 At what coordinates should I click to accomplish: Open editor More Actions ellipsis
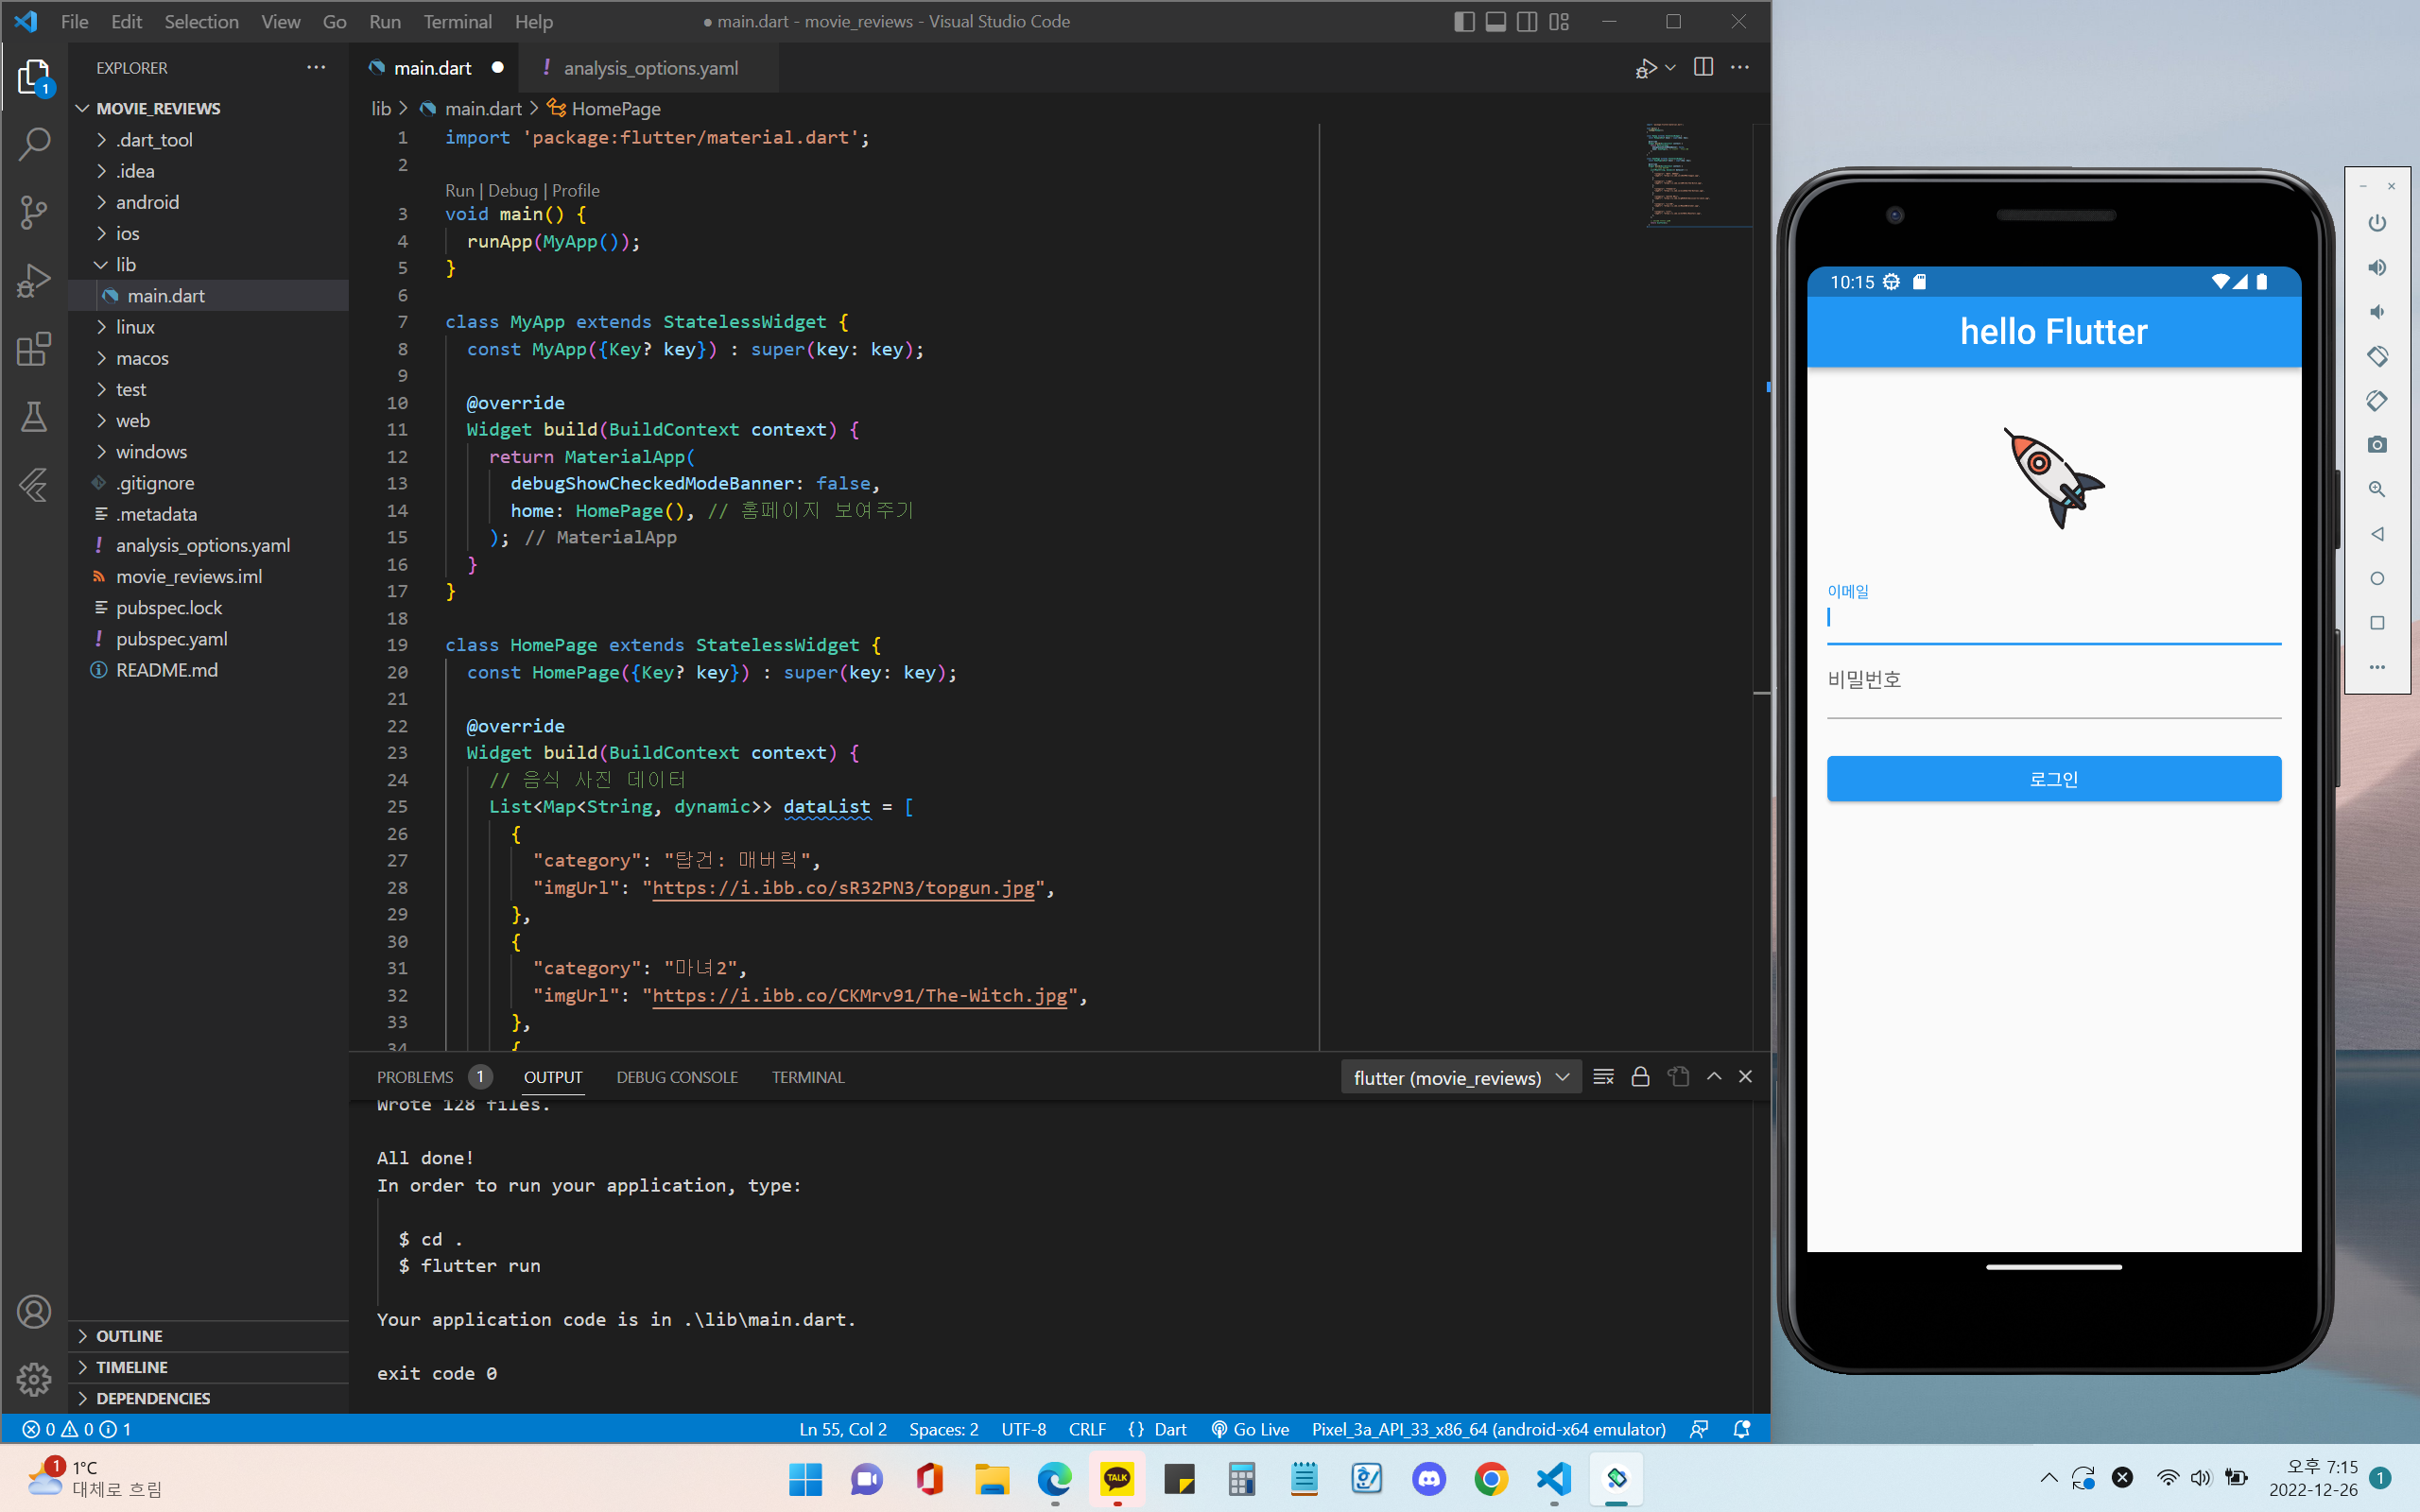coord(1740,67)
